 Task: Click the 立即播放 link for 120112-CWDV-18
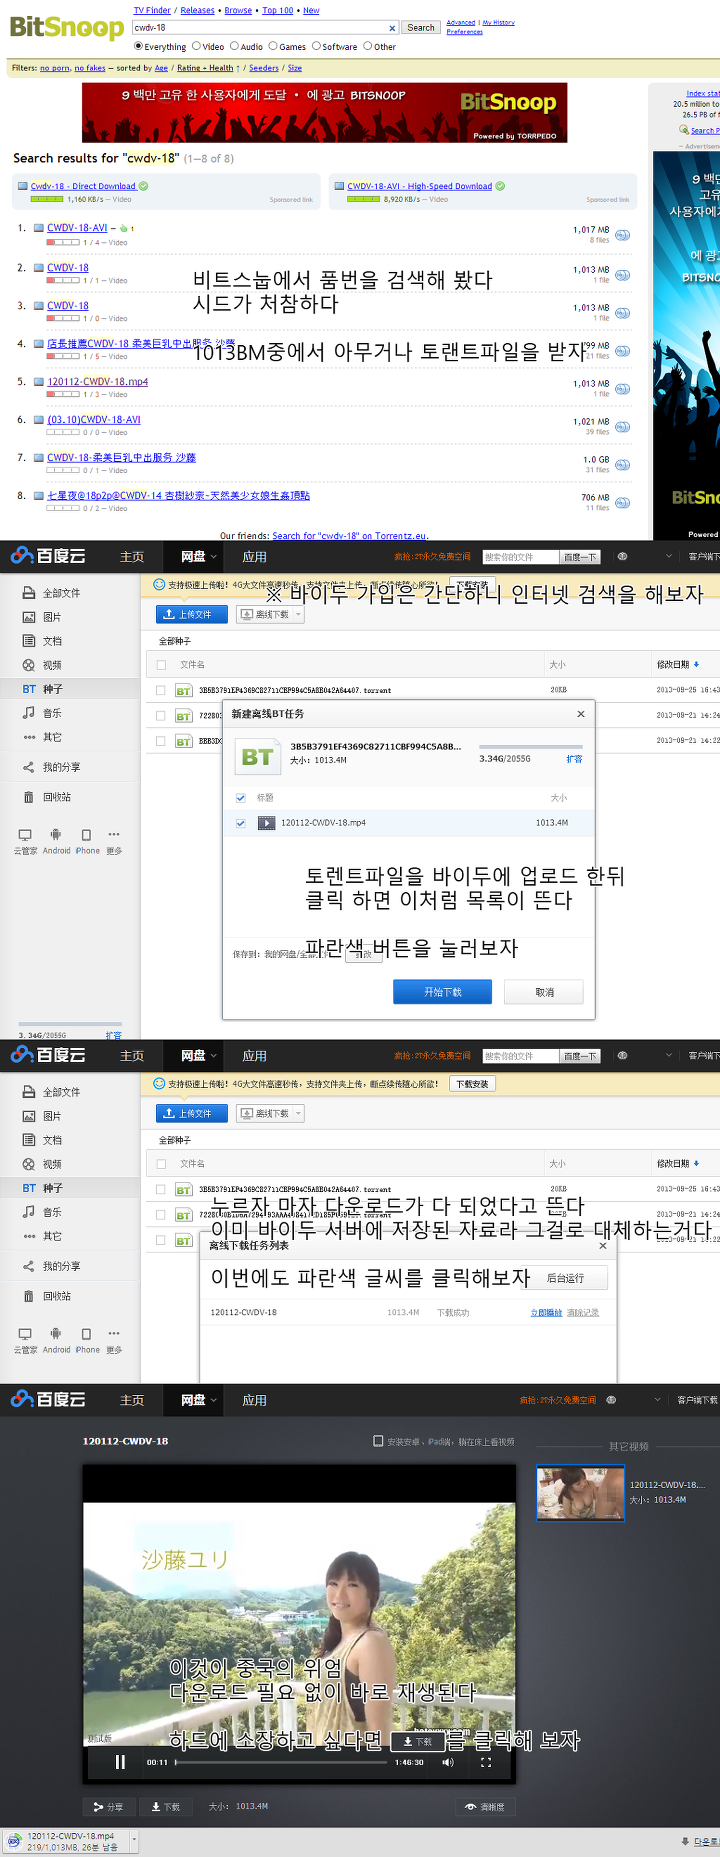[546, 1312]
